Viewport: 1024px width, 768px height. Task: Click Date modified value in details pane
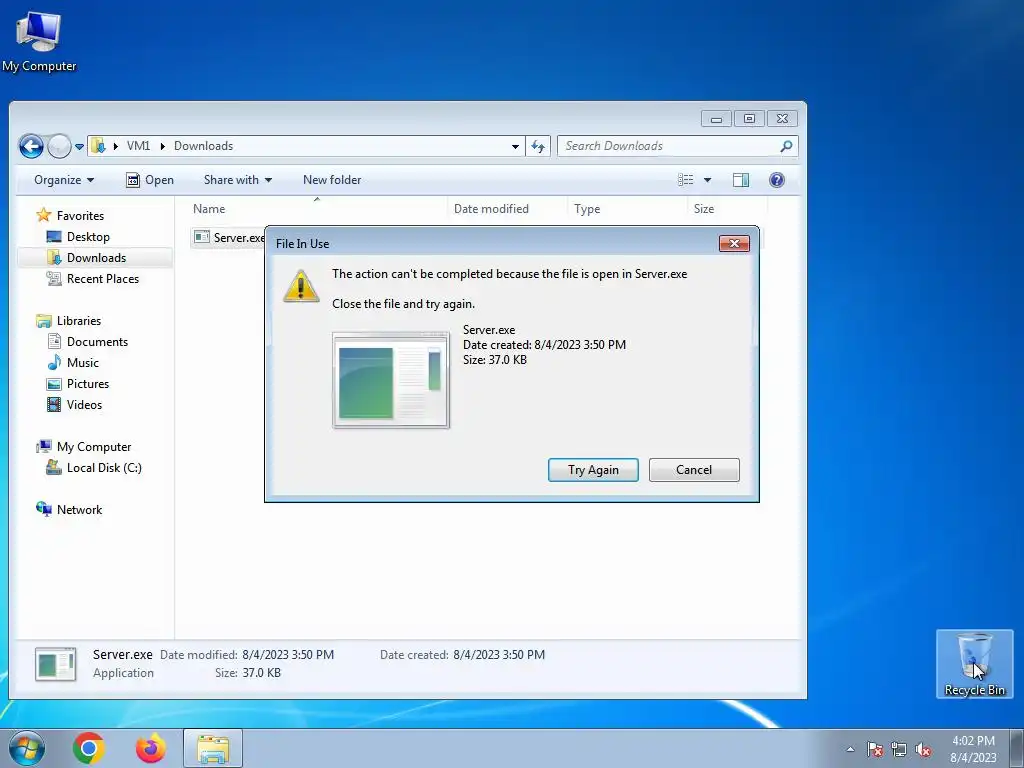[x=288, y=655]
